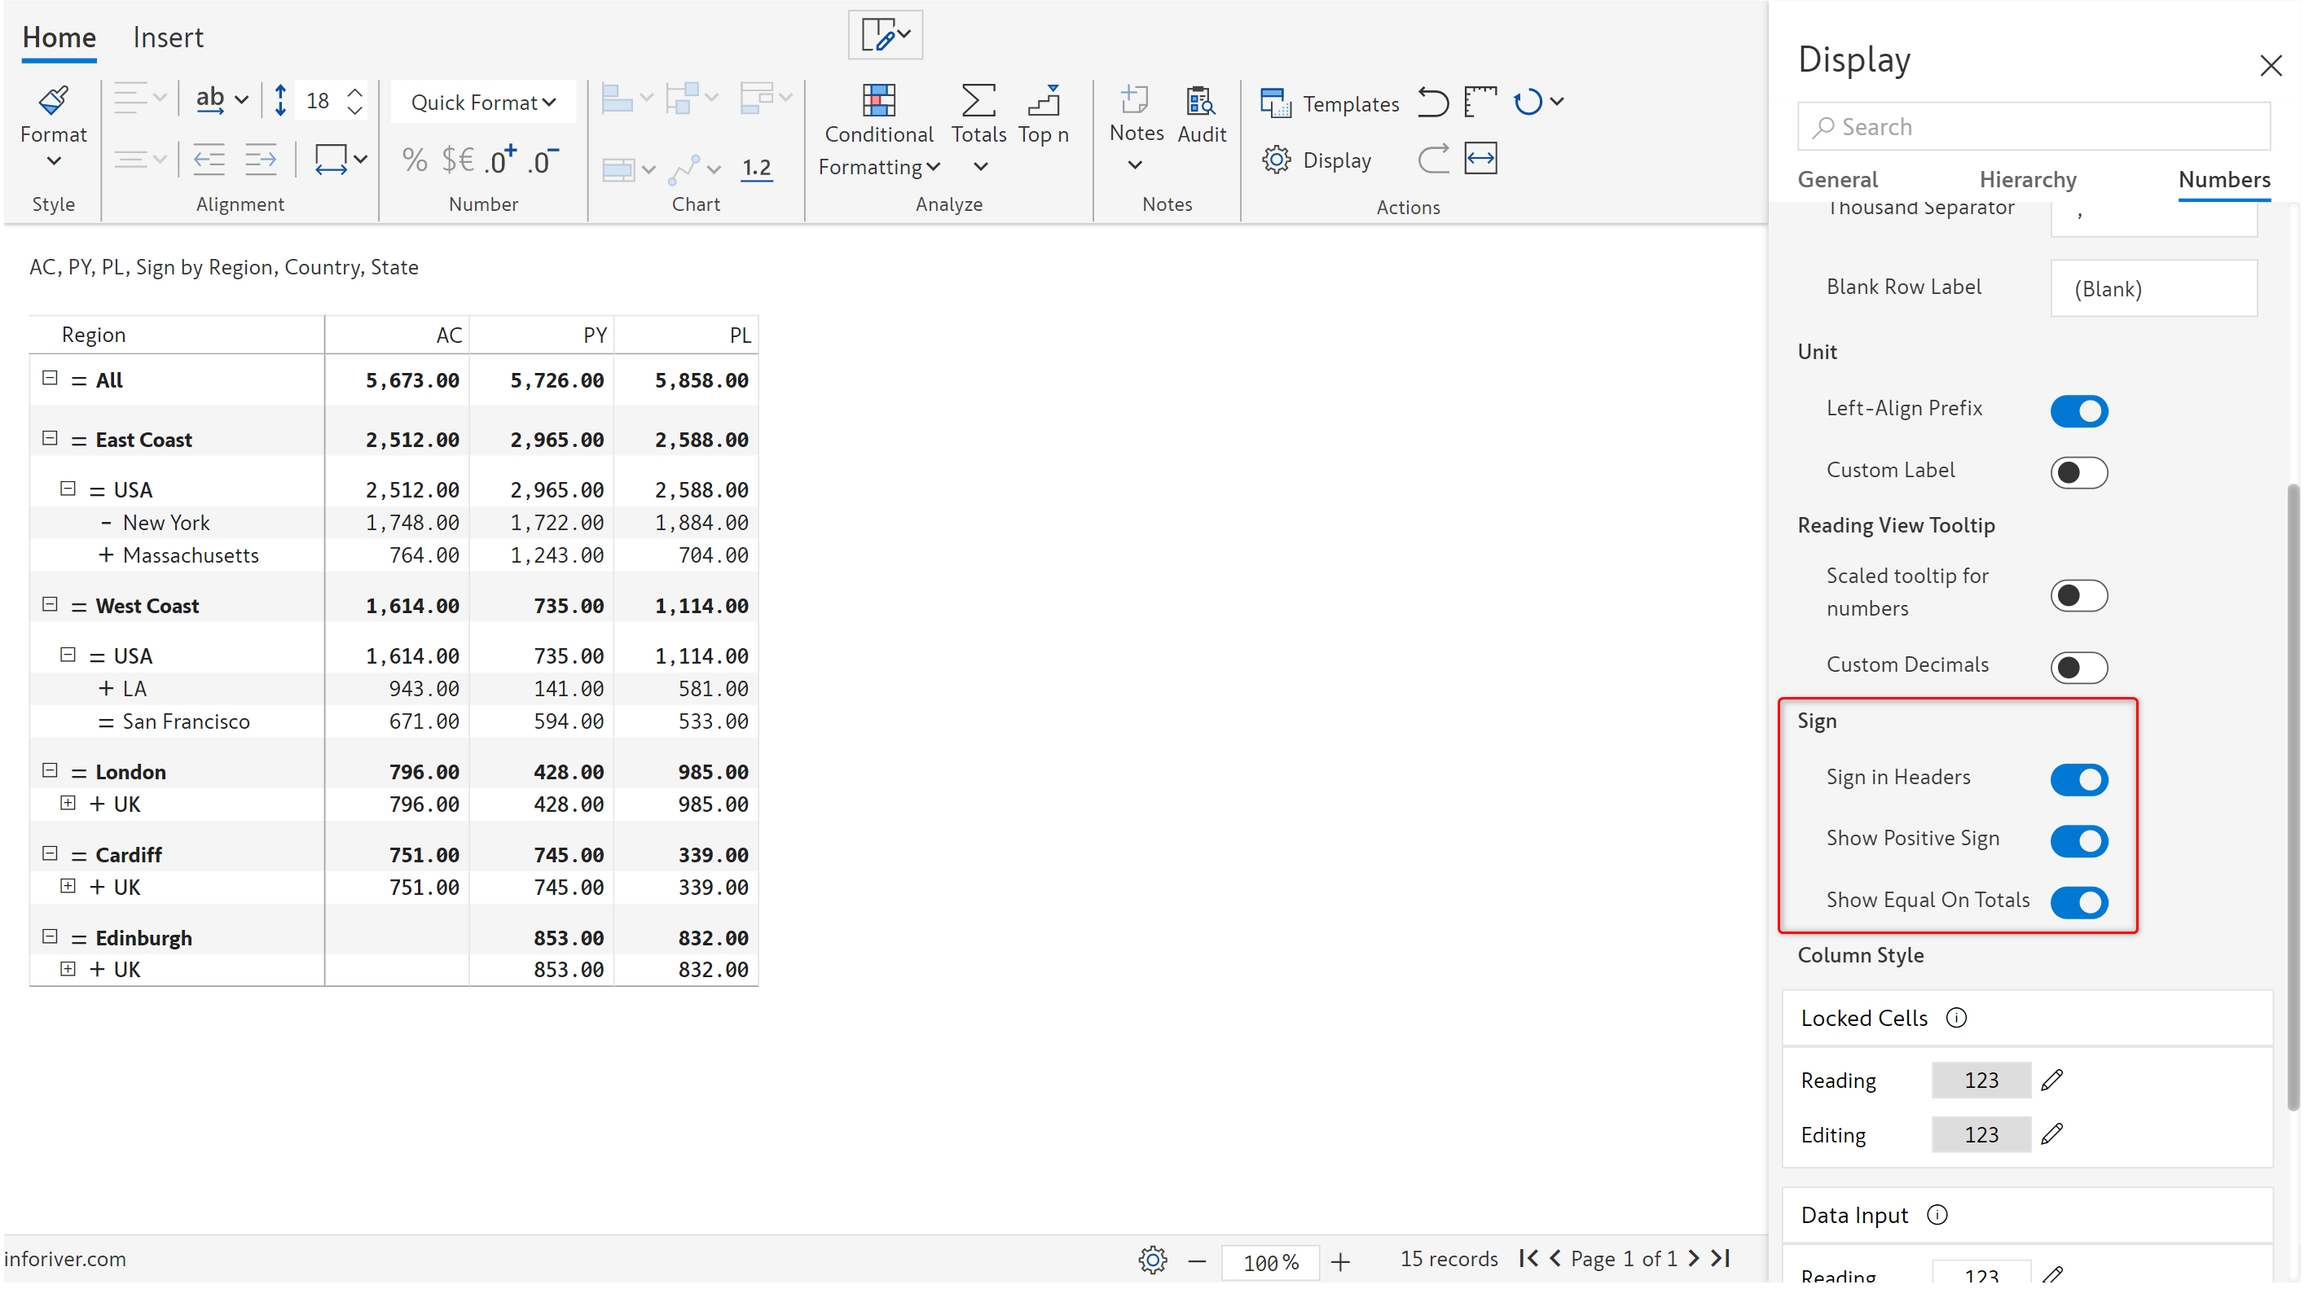This screenshot has width=2304, height=1289.
Task: Open the Audit tool
Action: coord(1200,101)
